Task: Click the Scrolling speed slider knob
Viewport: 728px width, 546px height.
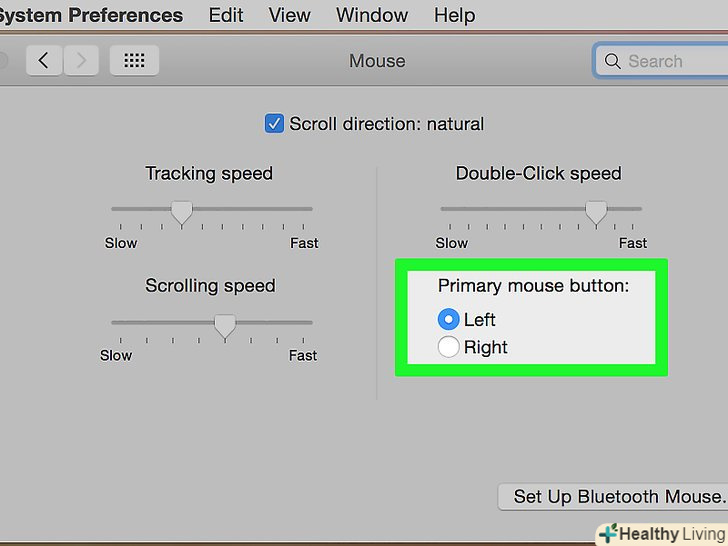Action: [x=225, y=325]
